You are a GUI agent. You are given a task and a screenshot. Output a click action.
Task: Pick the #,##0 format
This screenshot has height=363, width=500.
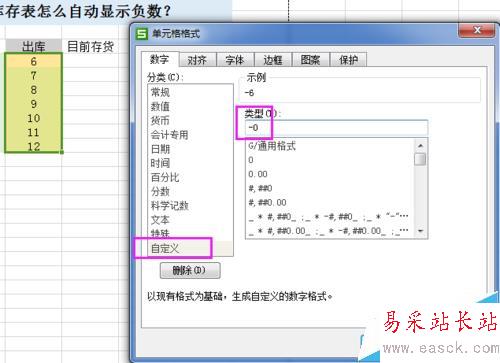point(330,188)
